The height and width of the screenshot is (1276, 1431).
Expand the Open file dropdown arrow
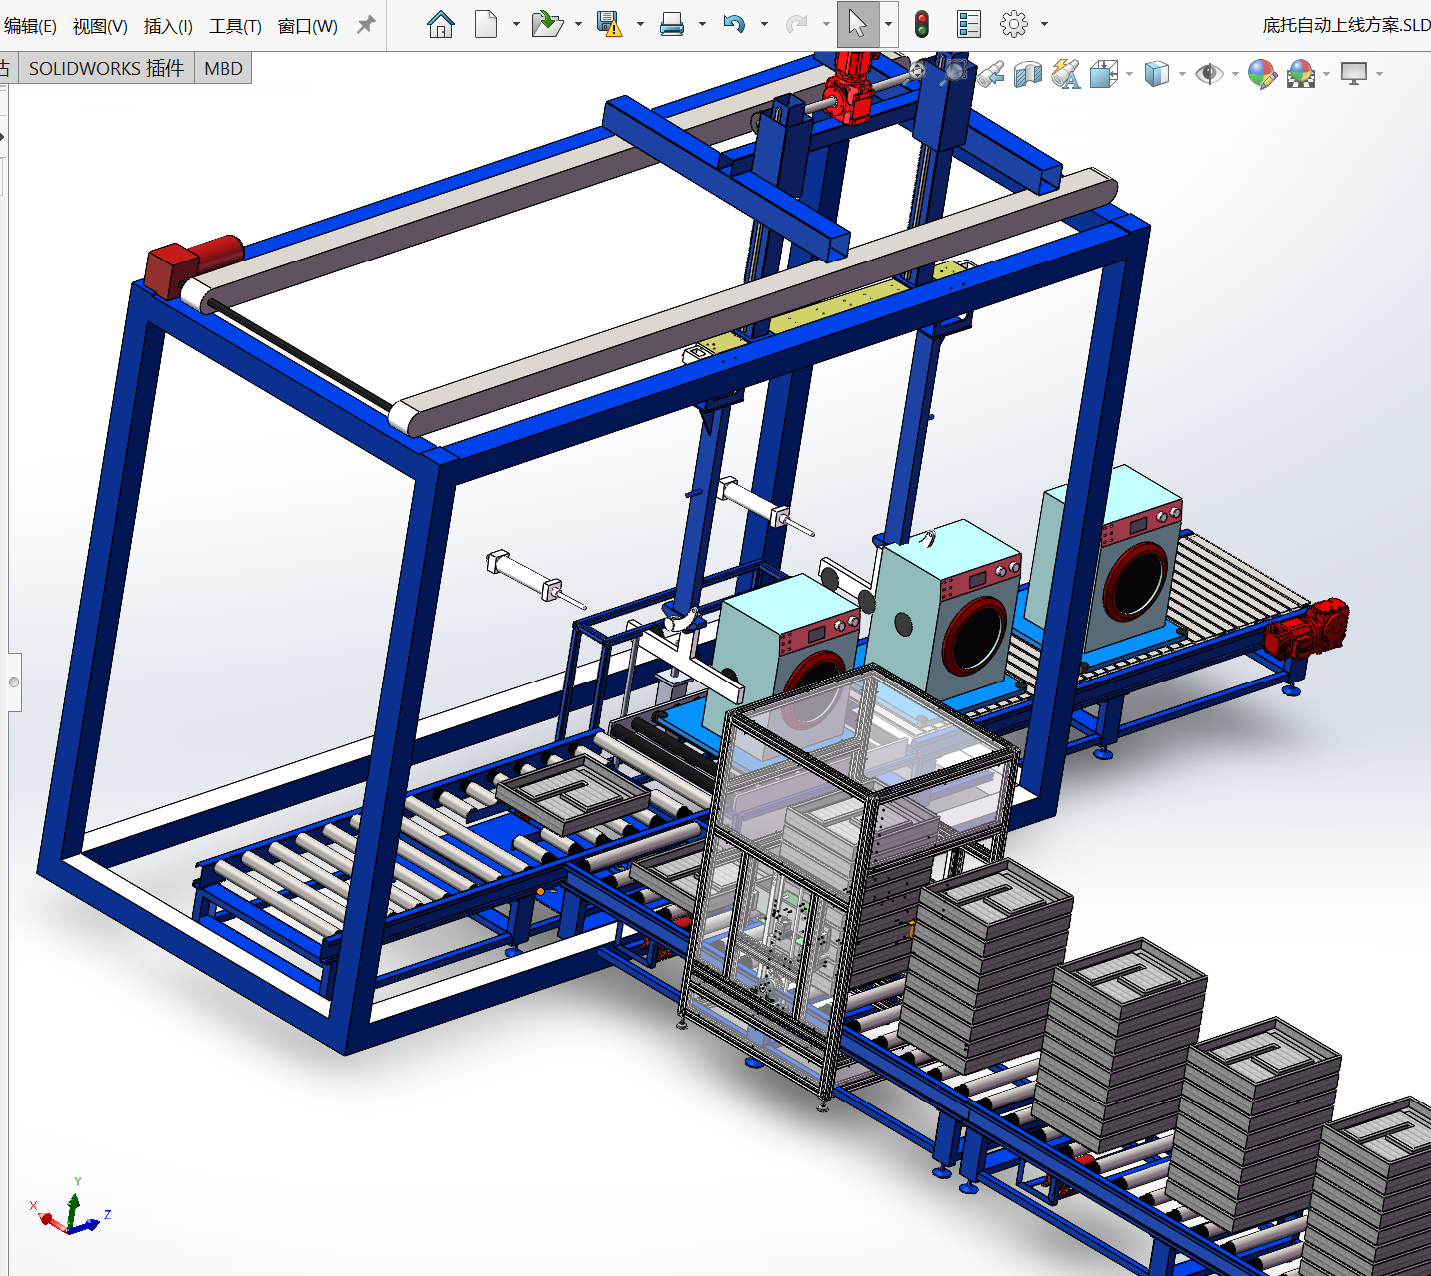(578, 24)
